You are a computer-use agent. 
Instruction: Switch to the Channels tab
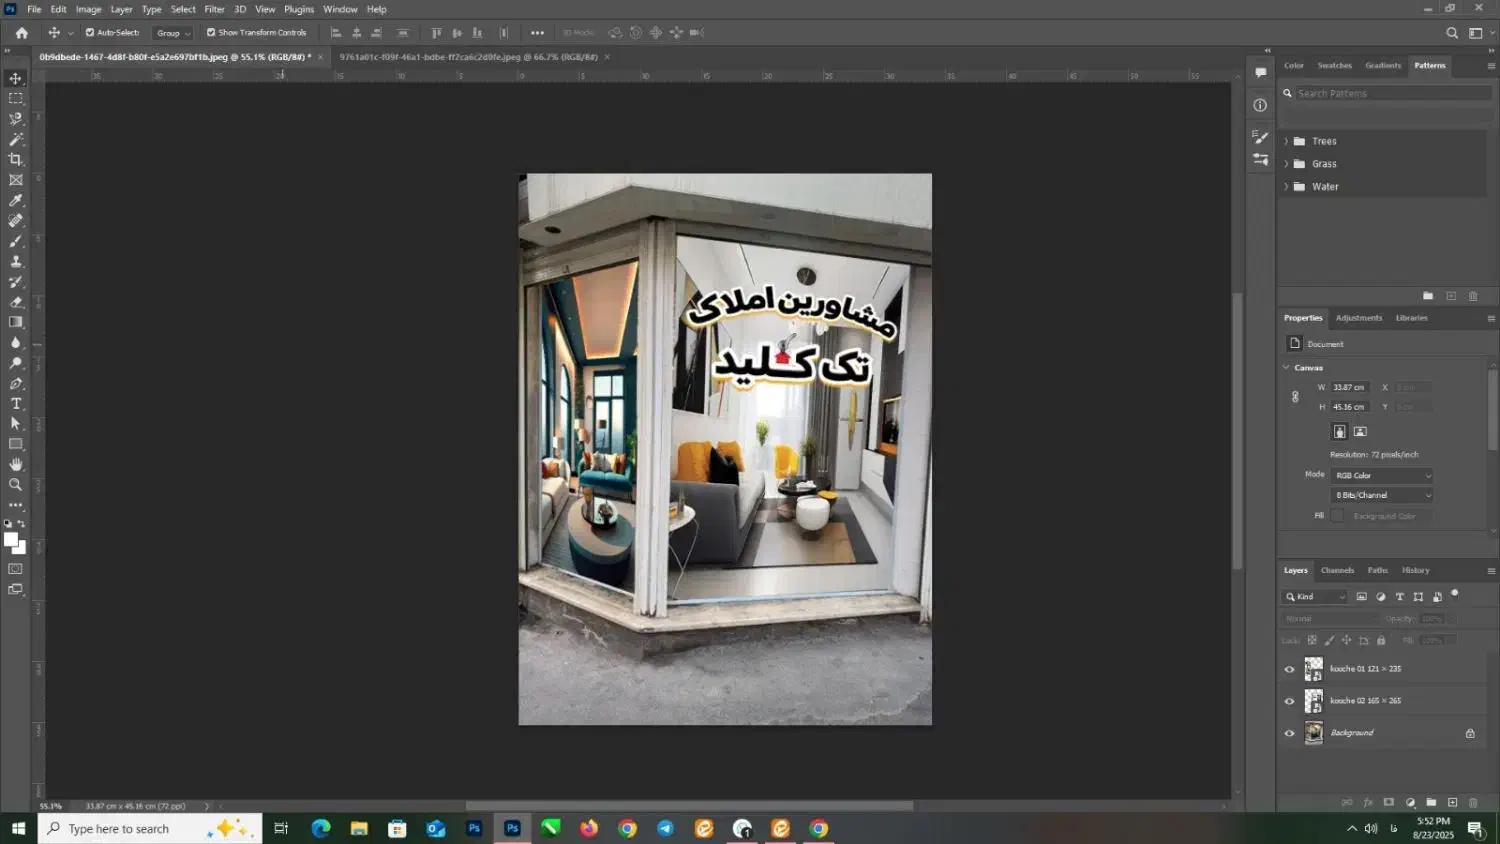point(1337,571)
